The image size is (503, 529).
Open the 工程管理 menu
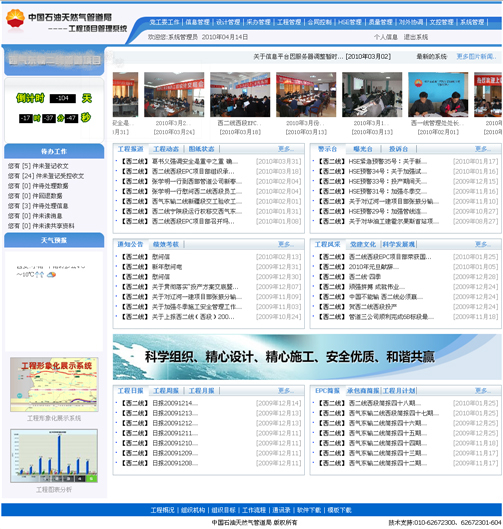click(289, 22)
